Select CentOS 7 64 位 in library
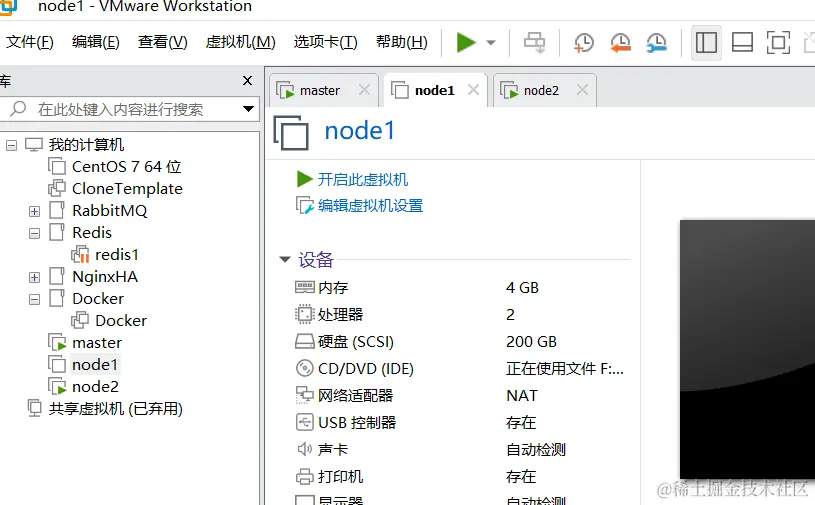 [126, 167]
